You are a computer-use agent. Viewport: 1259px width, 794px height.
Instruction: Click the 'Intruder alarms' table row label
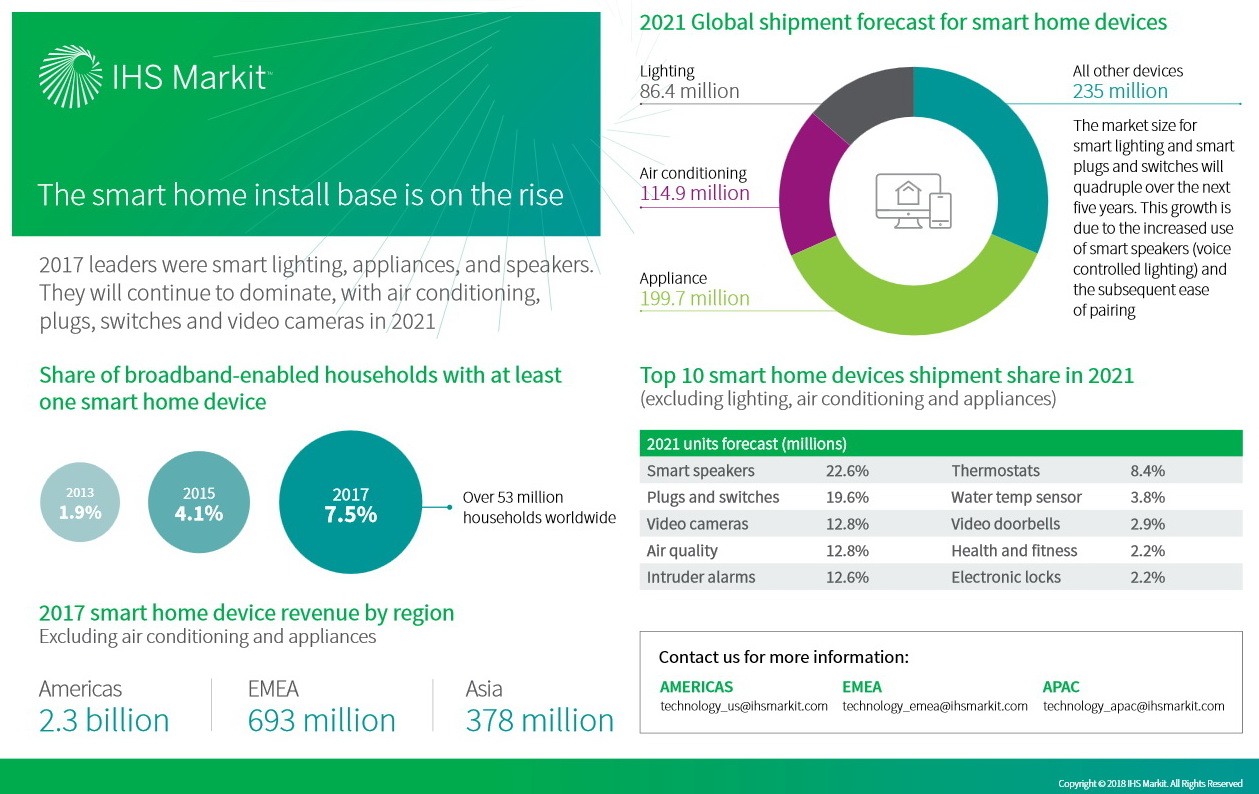701,577
